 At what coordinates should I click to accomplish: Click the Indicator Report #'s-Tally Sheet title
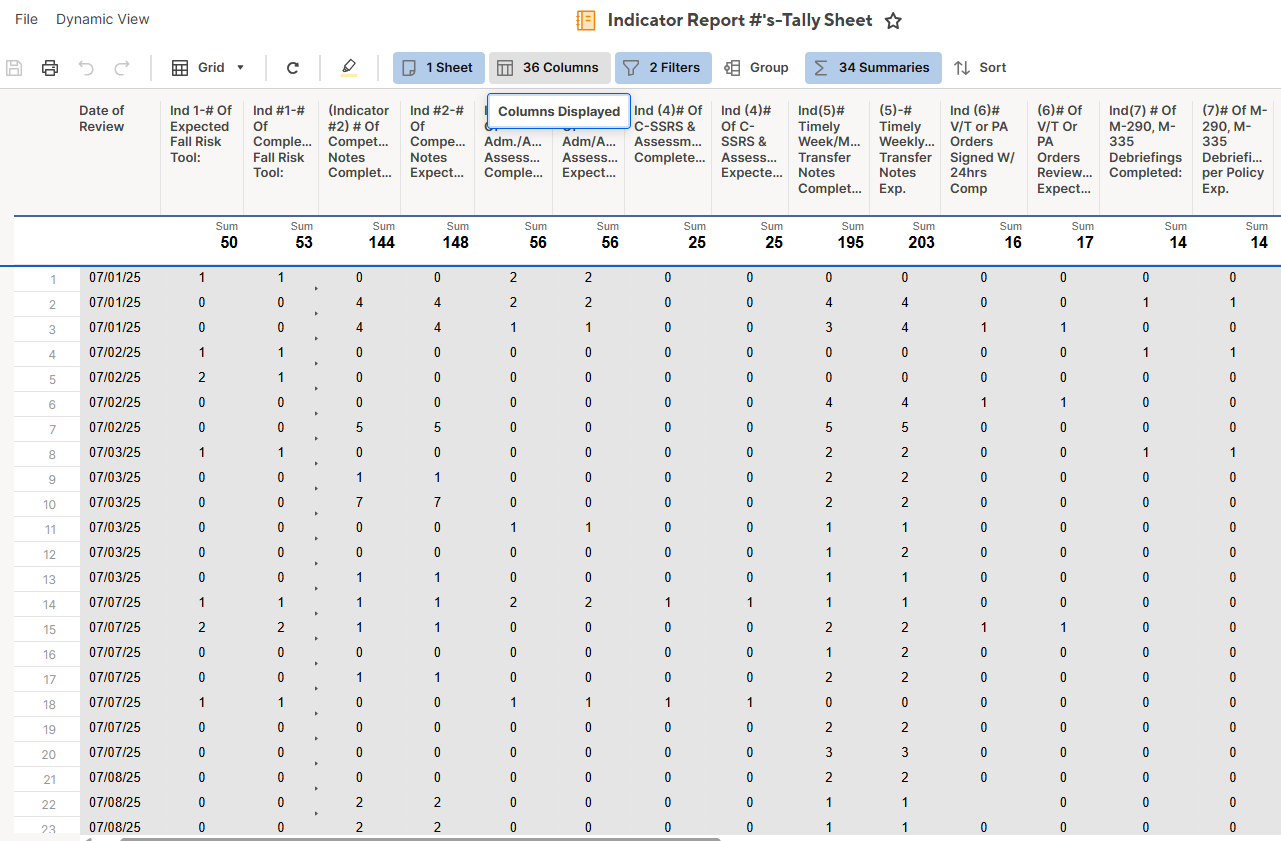tap(740, 20)
